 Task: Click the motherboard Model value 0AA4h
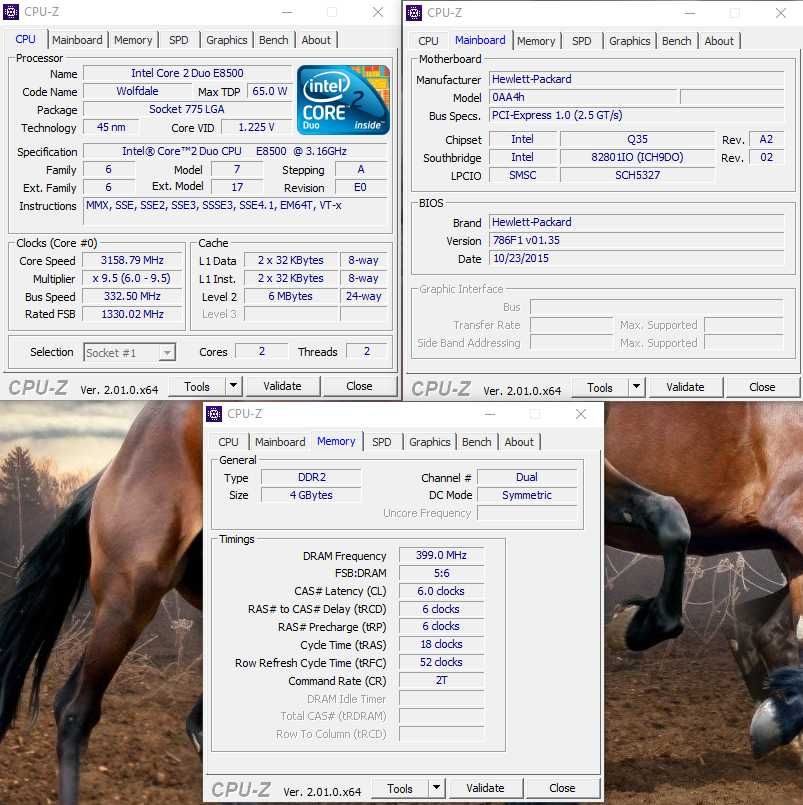[x=583, y=98]
